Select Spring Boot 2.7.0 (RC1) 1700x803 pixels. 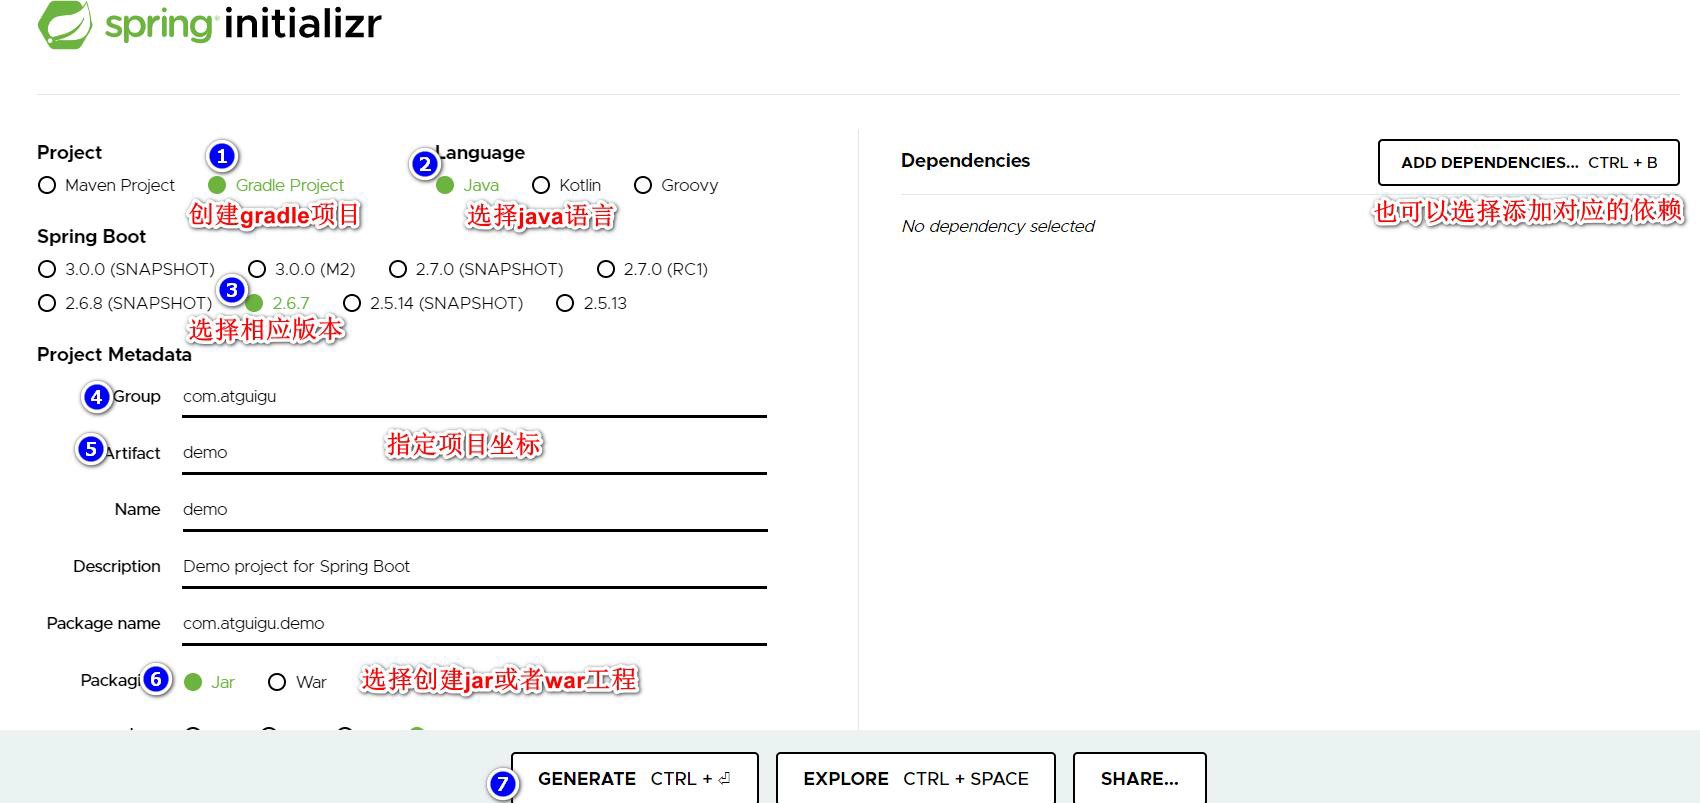click(x=652, y=269)
